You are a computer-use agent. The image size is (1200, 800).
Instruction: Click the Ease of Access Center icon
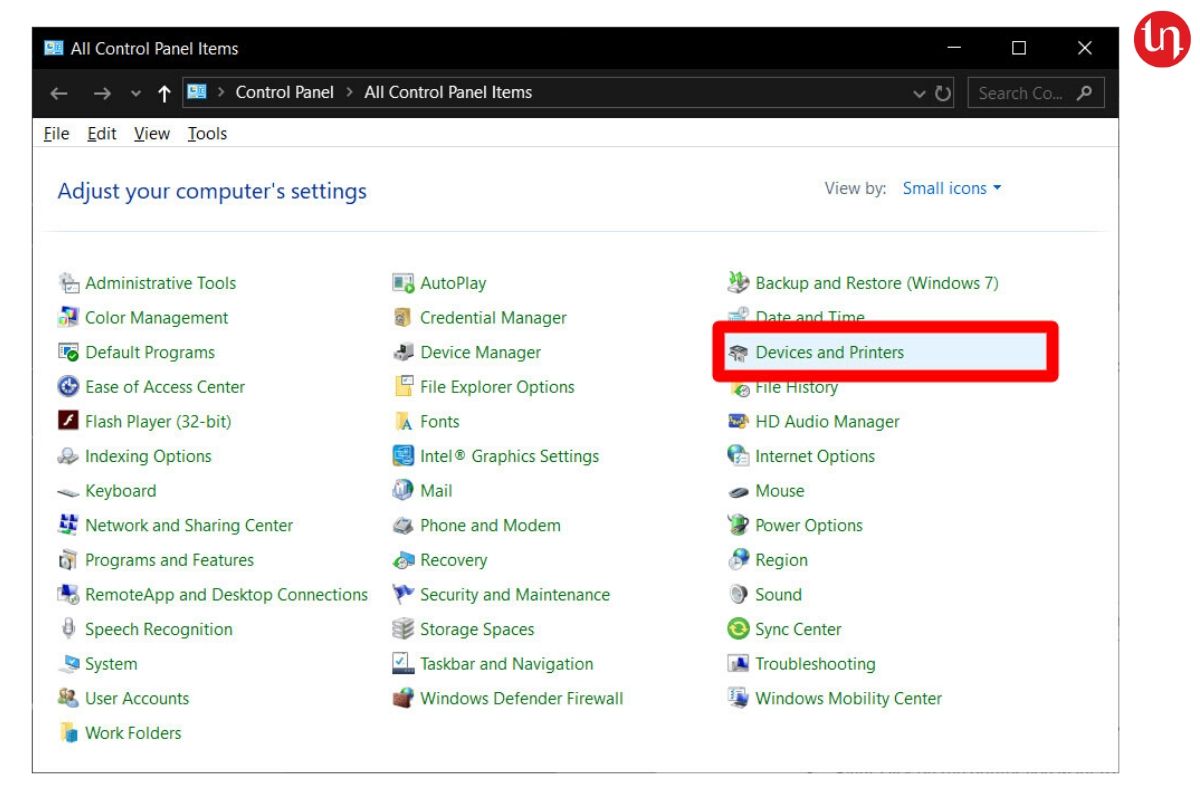pyautogui.click(x=69, y=387)
